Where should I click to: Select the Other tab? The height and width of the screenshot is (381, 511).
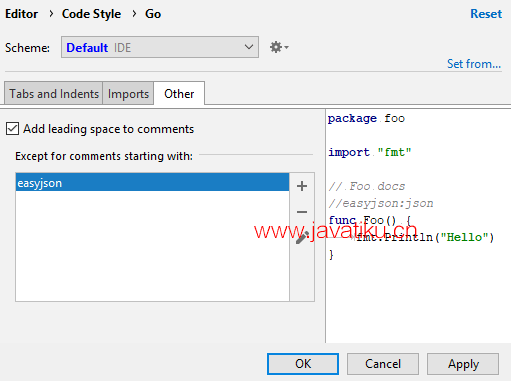point(179,94)
